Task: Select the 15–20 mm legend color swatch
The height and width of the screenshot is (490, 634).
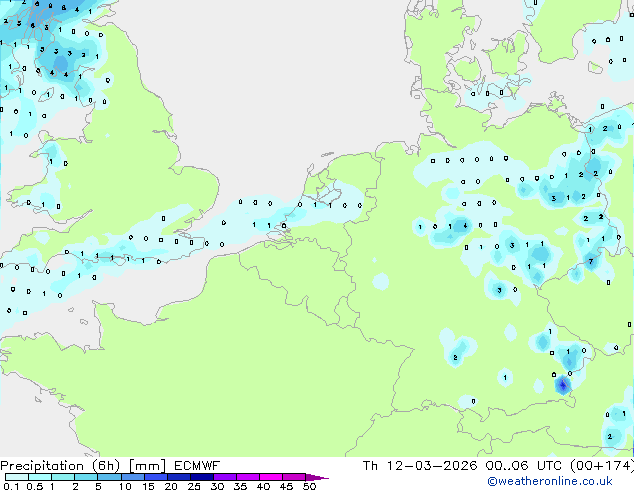Action: 156,477
